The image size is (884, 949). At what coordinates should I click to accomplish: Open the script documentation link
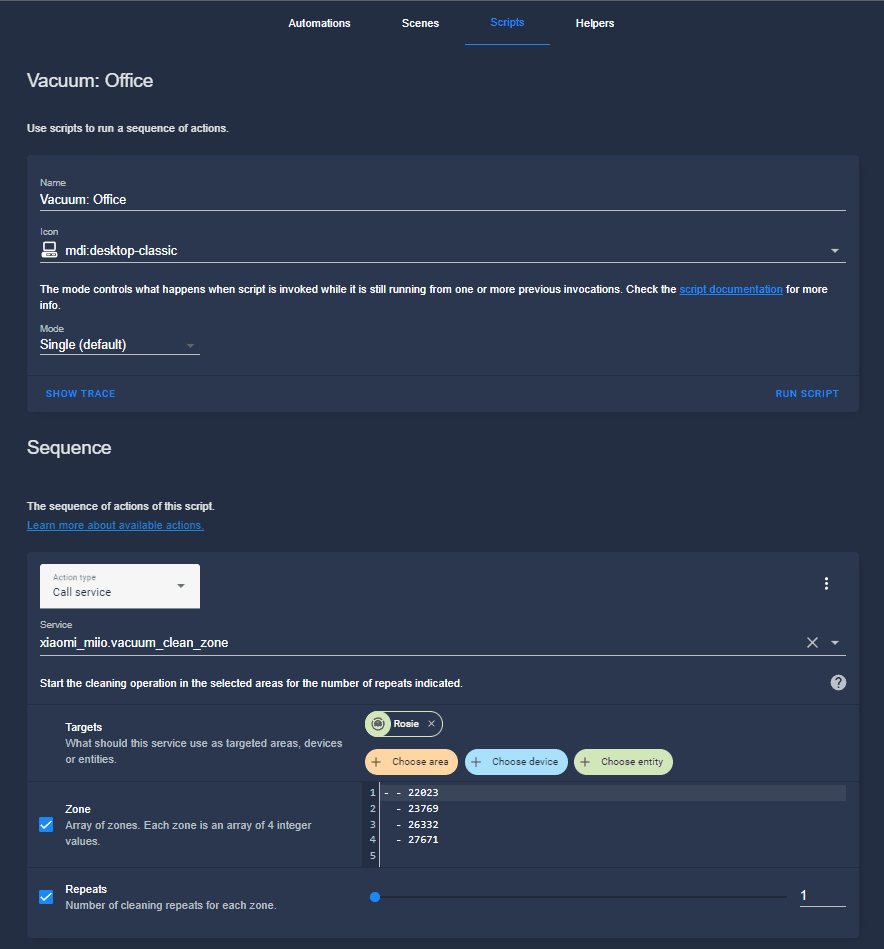coord(730,289)
